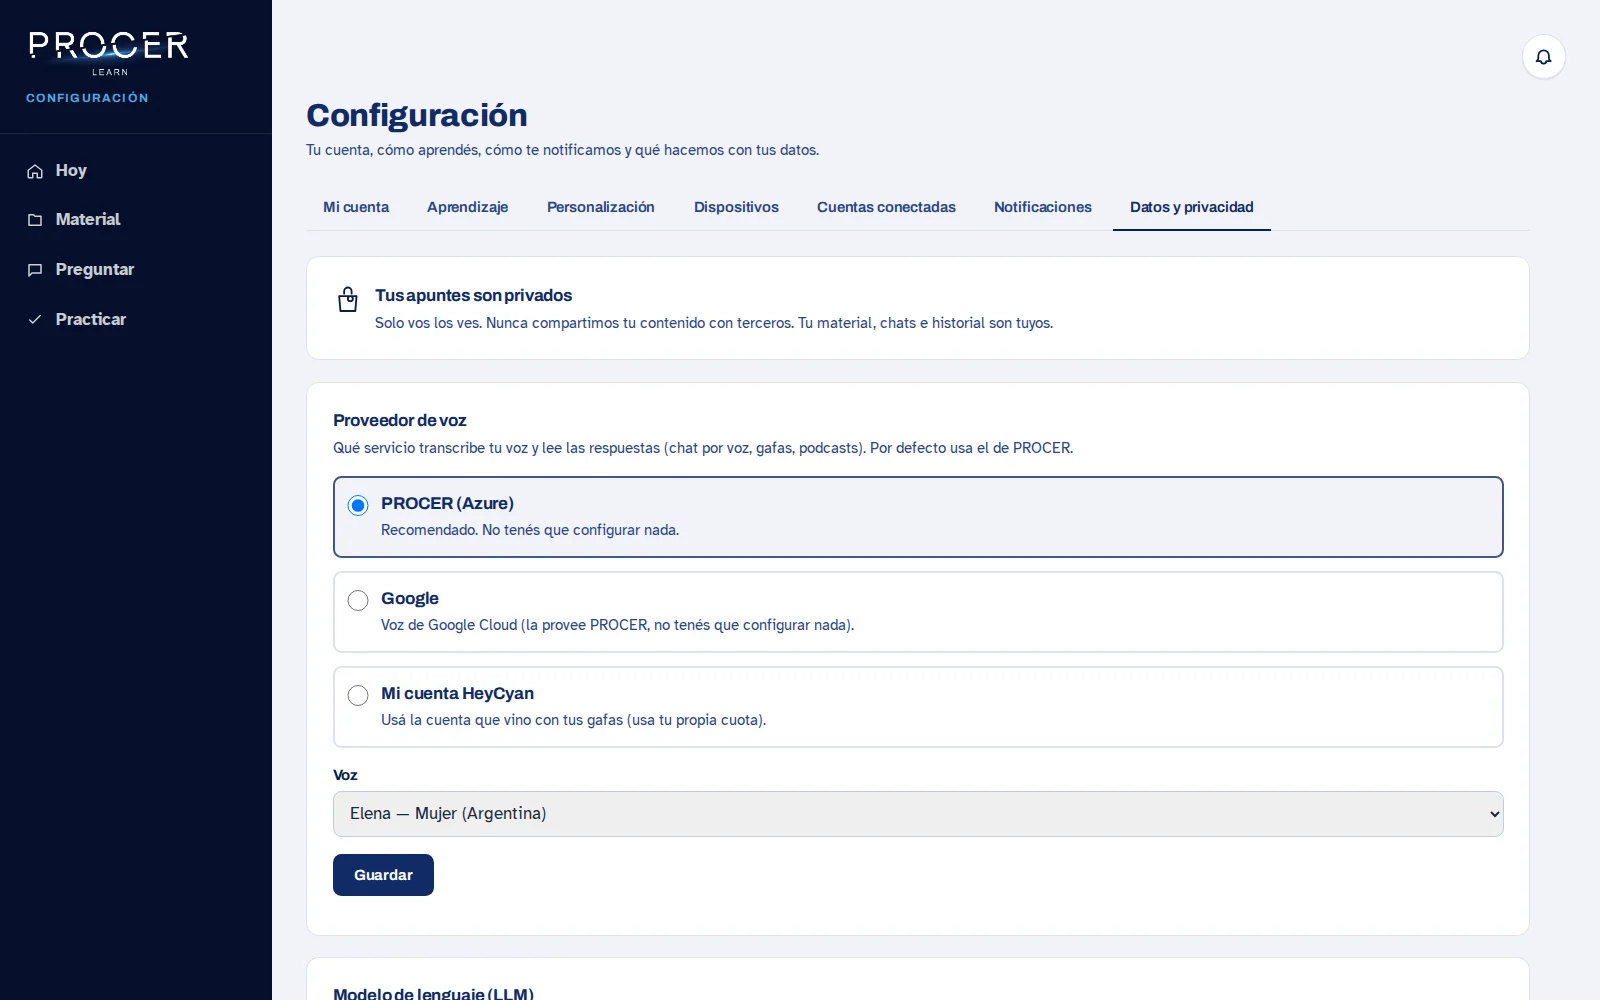Click the Material folder icon
This screenshot has height=1000, width=1600.
click(x=35, y=220)
